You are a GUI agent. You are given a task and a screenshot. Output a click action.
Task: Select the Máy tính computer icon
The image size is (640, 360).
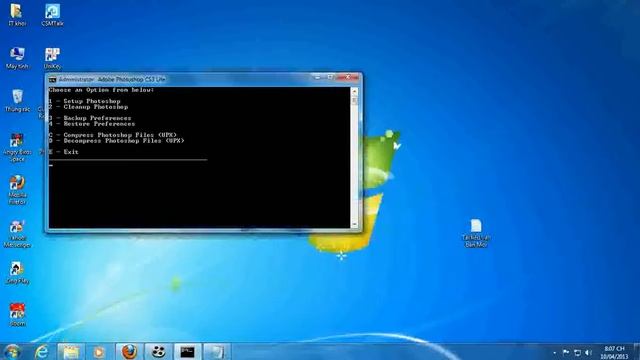tap(17, 58)
